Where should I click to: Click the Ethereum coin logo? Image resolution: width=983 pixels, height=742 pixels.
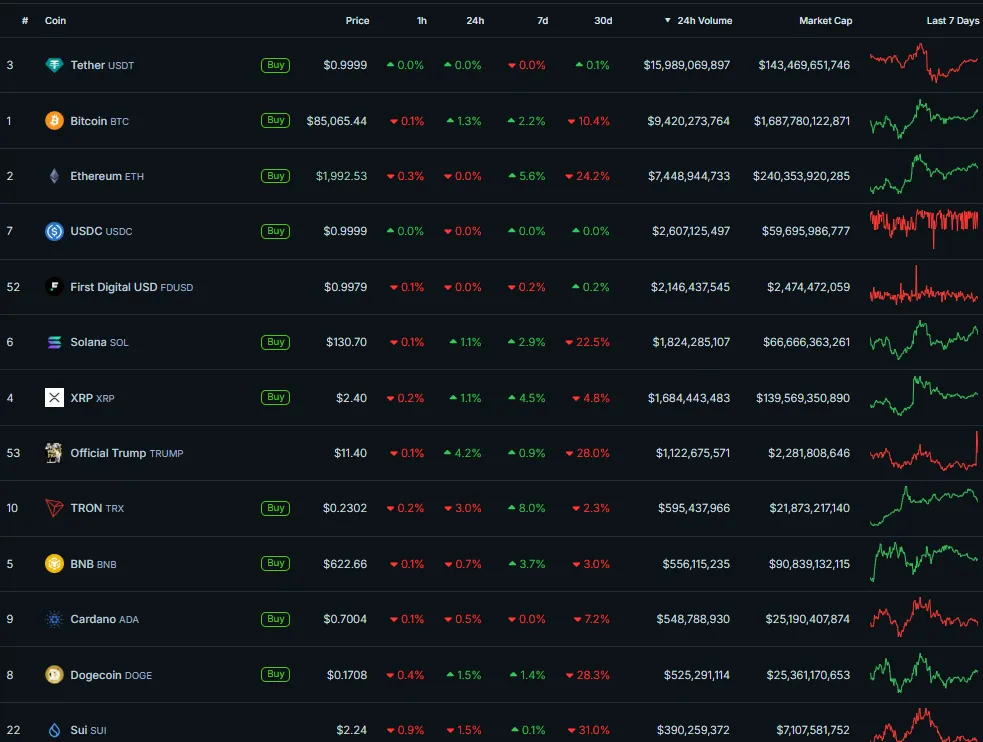coord(55,176)
